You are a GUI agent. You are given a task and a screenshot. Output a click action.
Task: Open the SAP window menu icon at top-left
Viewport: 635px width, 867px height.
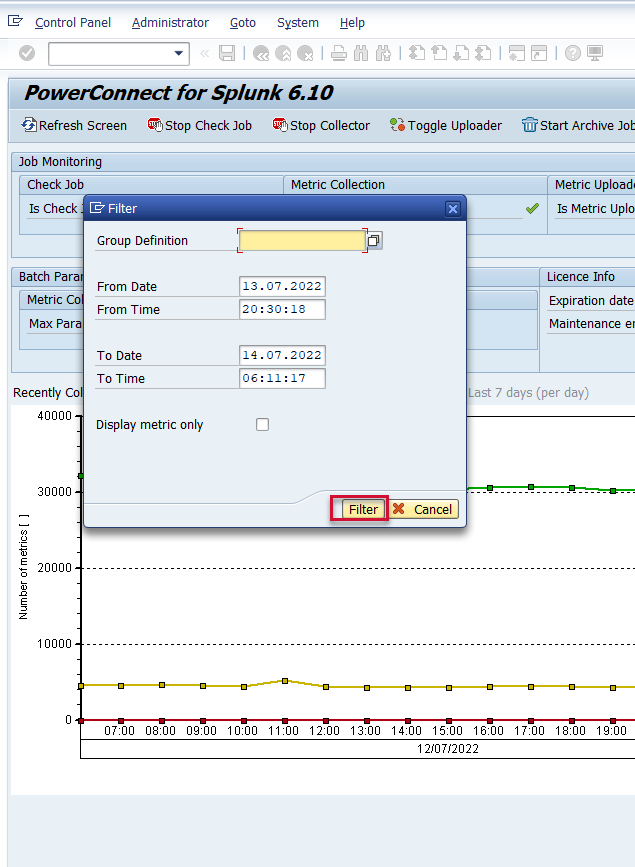(x=15, y=22)
